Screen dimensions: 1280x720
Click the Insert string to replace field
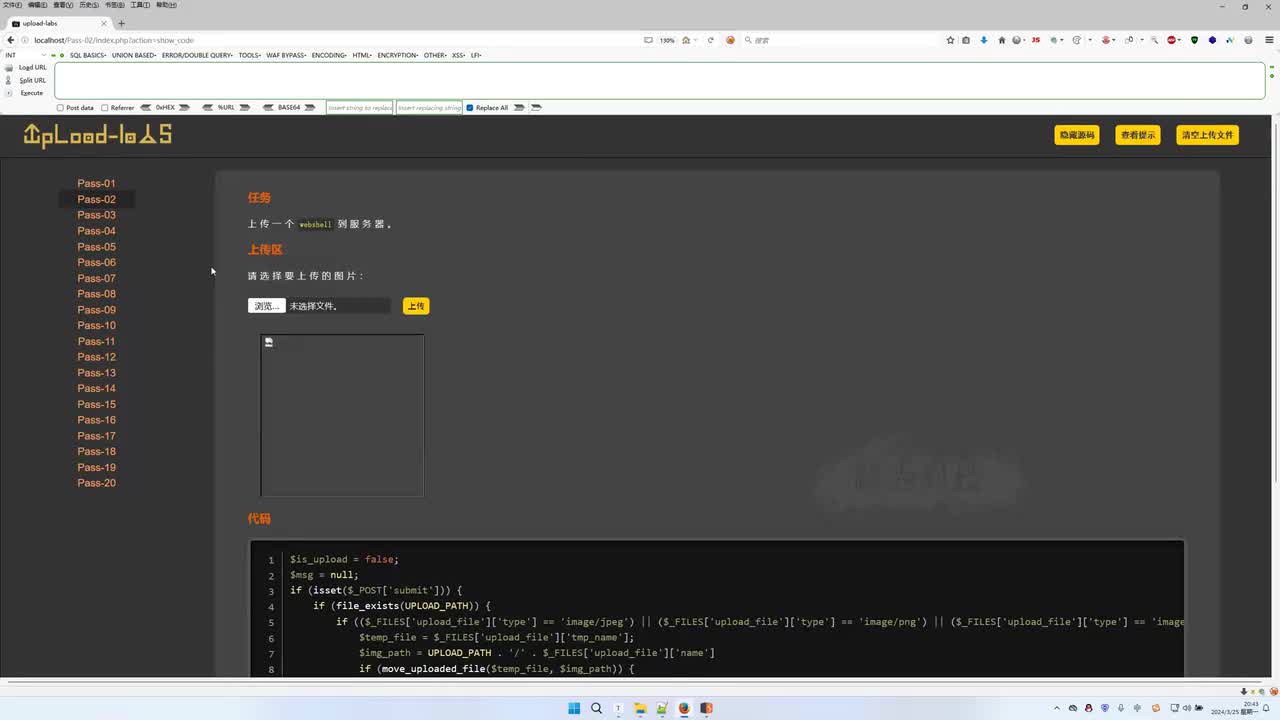click(360, 107)
